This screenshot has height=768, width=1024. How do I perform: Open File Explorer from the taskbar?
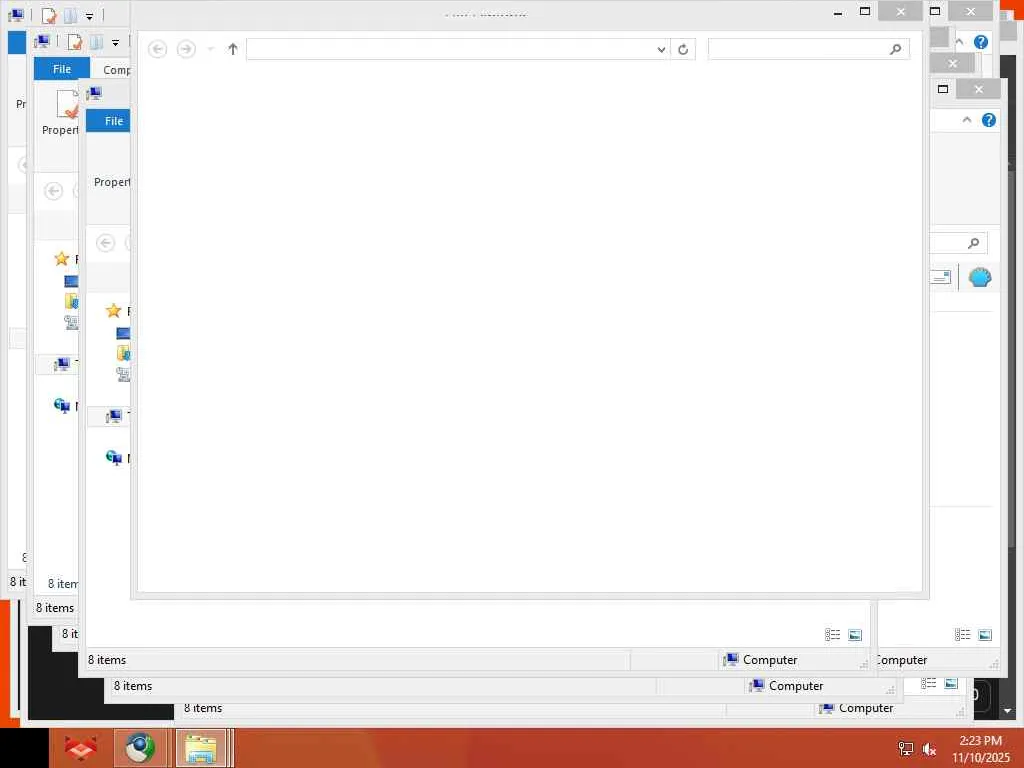pyautogui.click(x=201, y=748)
